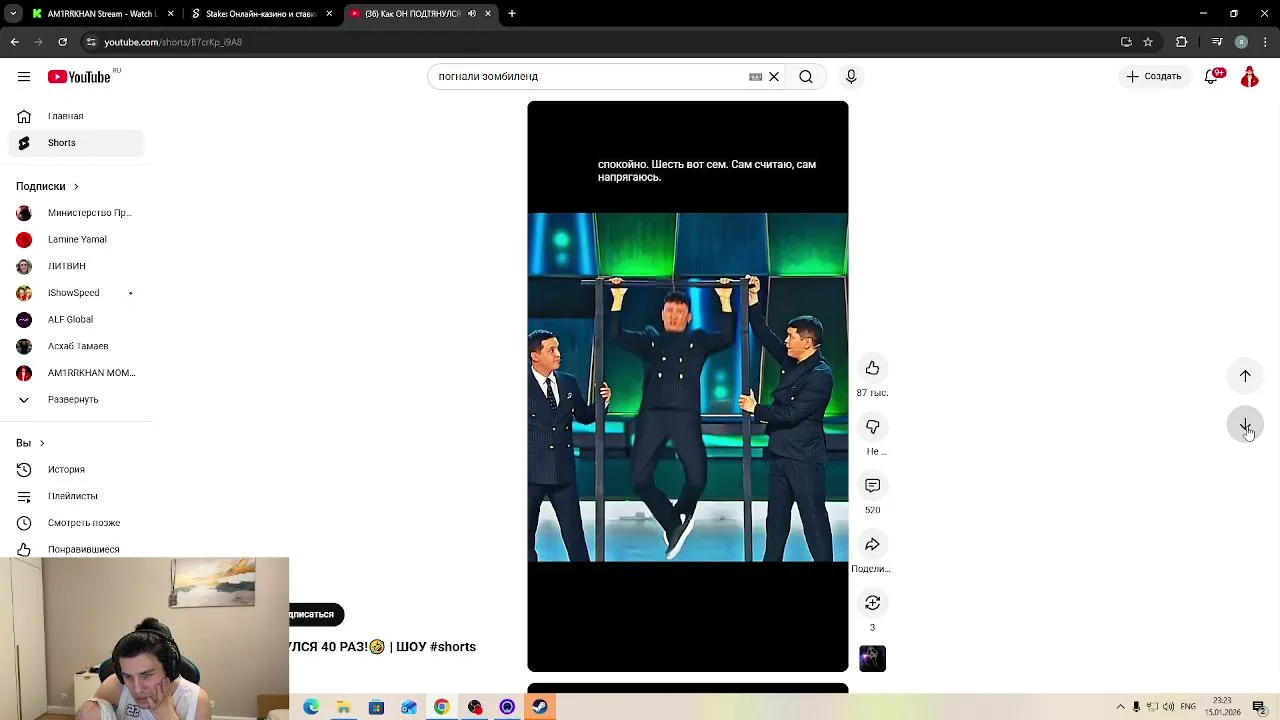Open 'Понравившиеся' in the sidebar
The width and height of the screenshot is (1280, 720).
coord(76,550)
